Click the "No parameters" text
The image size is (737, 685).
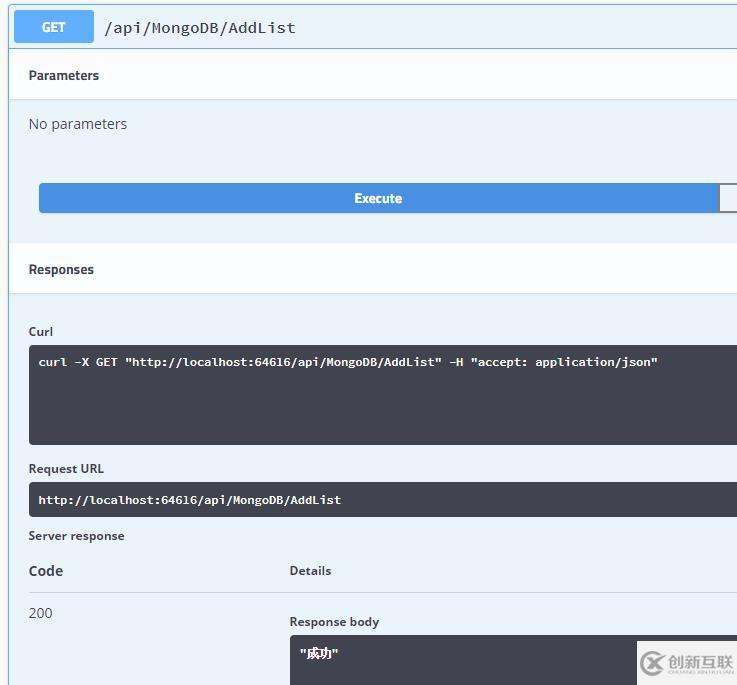tap(78, 124)
